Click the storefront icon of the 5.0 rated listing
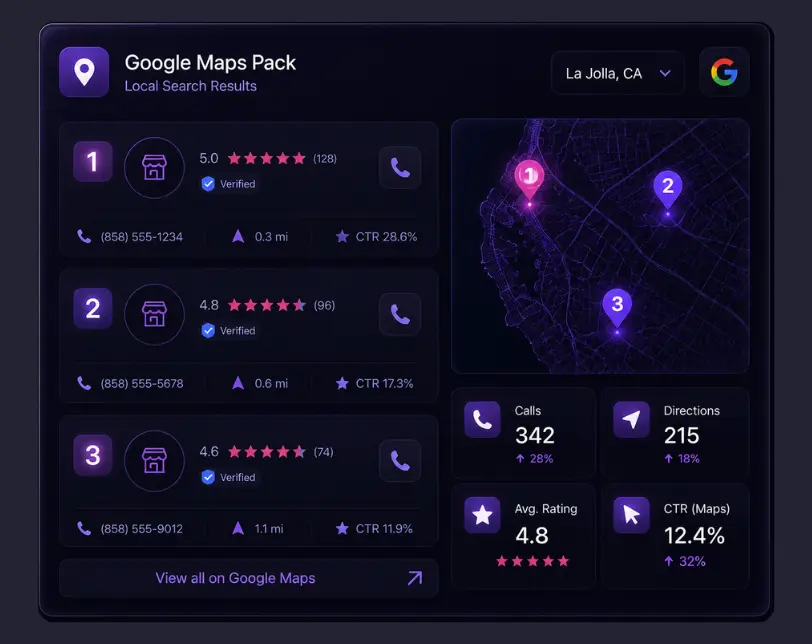The width and height of the screenshot is (812, 644). point(154,168)
